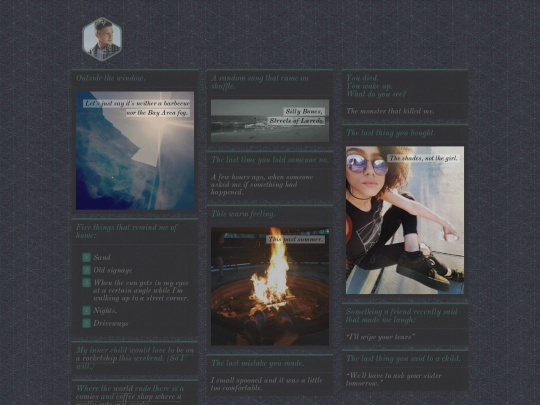This screenshot has width=540, height=405.
Task: Click list number badge next to 'Old signage'
Action: pos(86,270)
